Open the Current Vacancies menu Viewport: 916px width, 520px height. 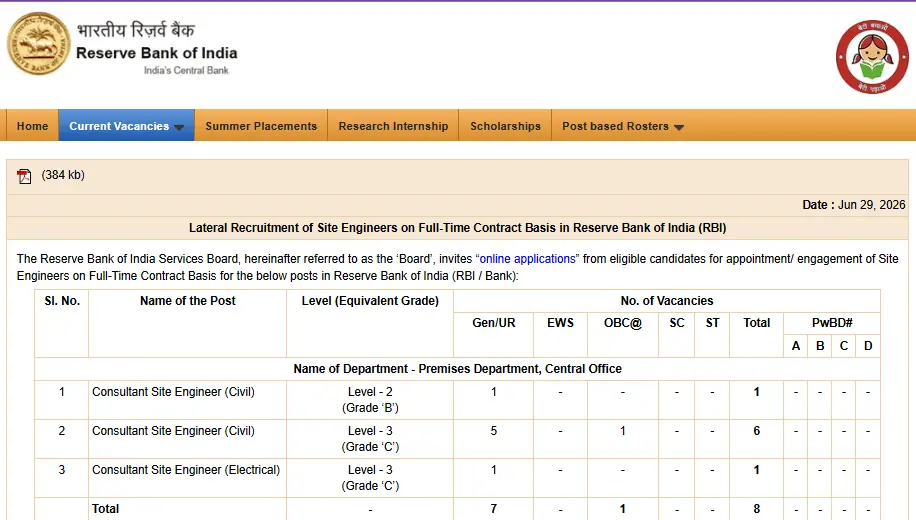(x=126, y=126)
